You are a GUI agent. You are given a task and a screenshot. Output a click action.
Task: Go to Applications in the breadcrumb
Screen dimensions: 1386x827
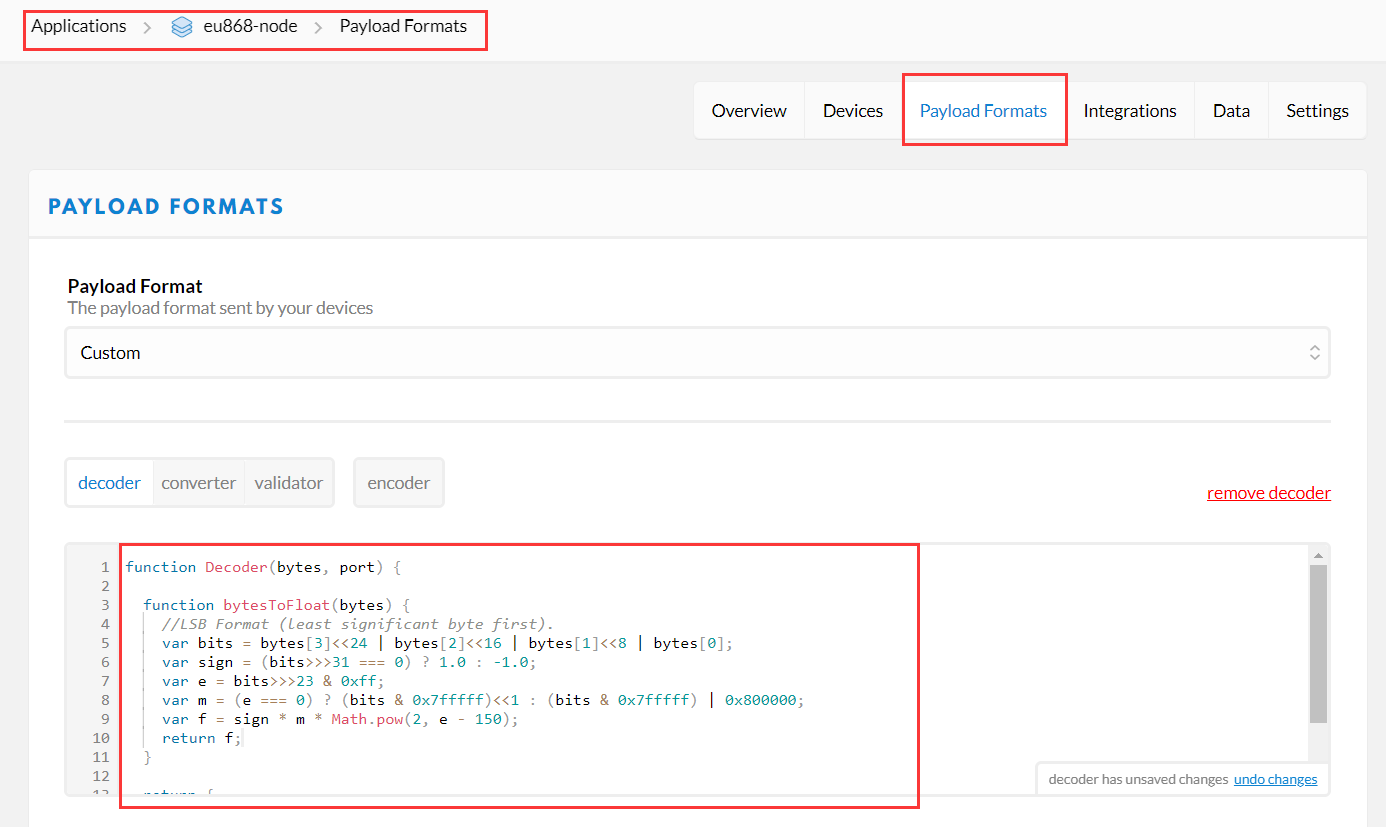79,26
